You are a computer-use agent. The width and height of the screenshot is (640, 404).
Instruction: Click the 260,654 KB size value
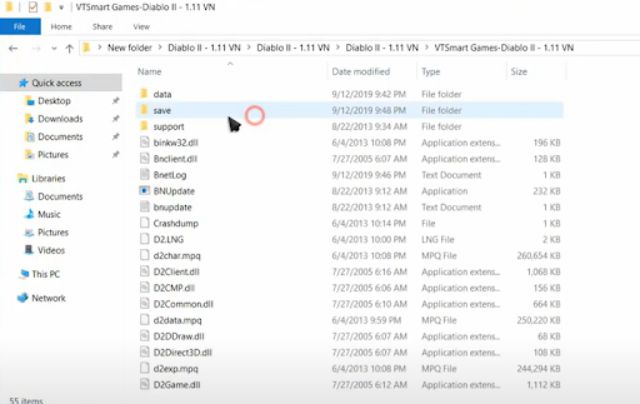click(538, 256)
